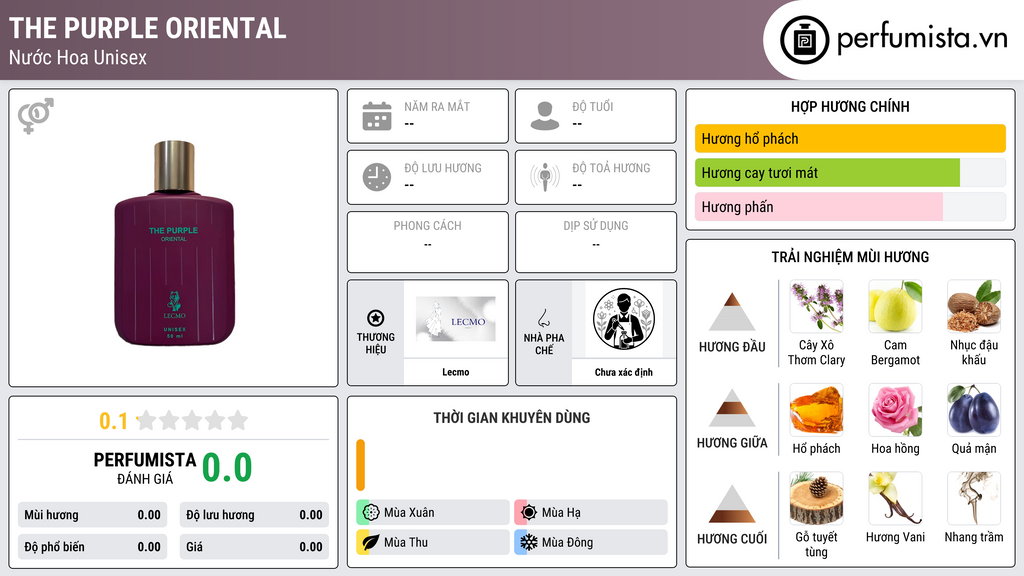Click the Hương Giữa pyramid icon

coord(732,408)
